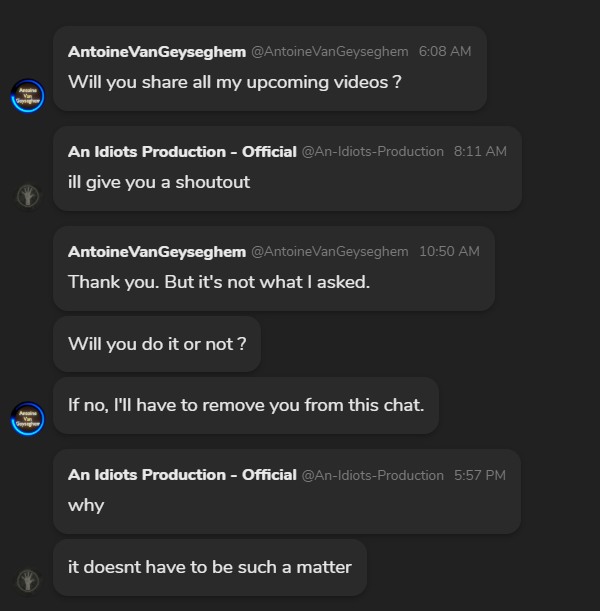Click AntoineVanGeyseghem name on 10:50 AM message
This screenshot has height=611, width=600.
point(157,252)
